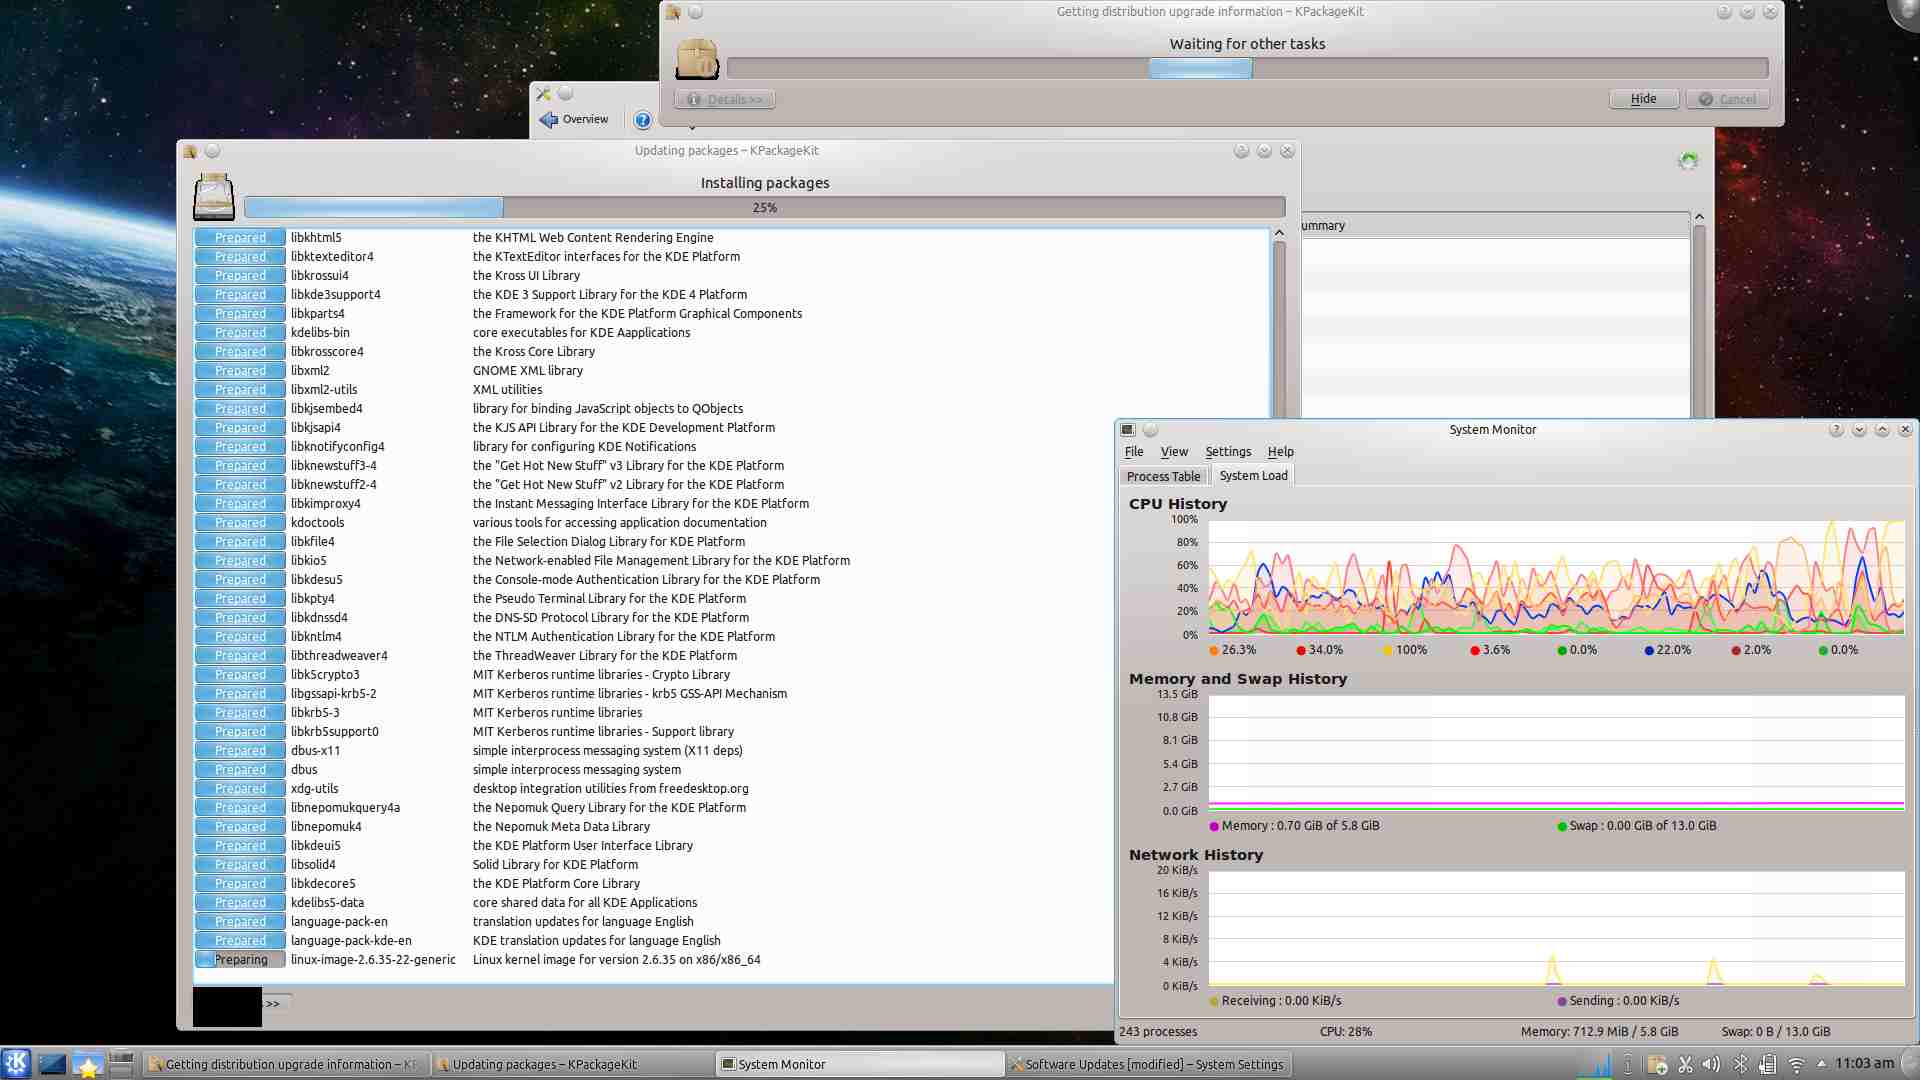The width and height of the screenshot is (1920, 1080).
Task: Click the help icon beside Overview
Action: 643,120
